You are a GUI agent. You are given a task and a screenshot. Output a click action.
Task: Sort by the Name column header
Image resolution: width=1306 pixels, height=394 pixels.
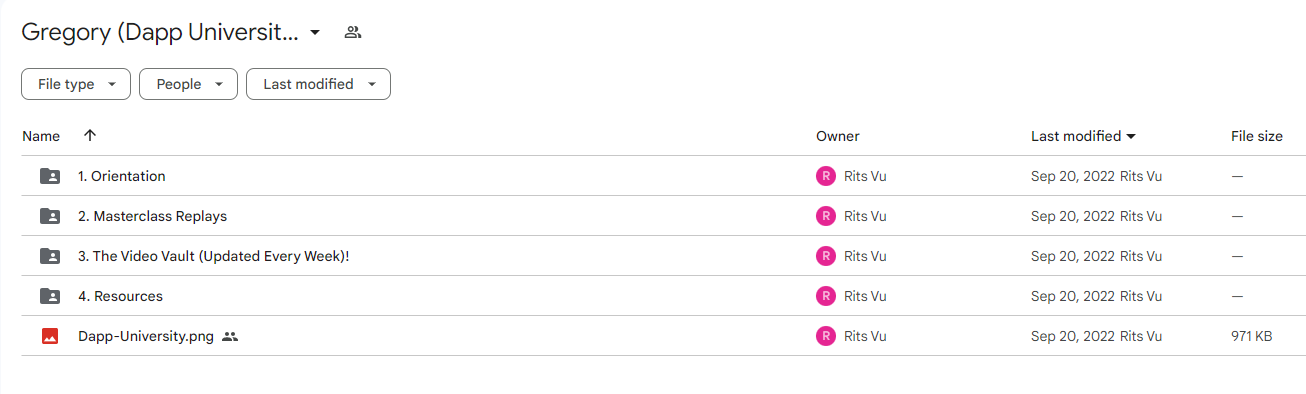pos(41,136)
